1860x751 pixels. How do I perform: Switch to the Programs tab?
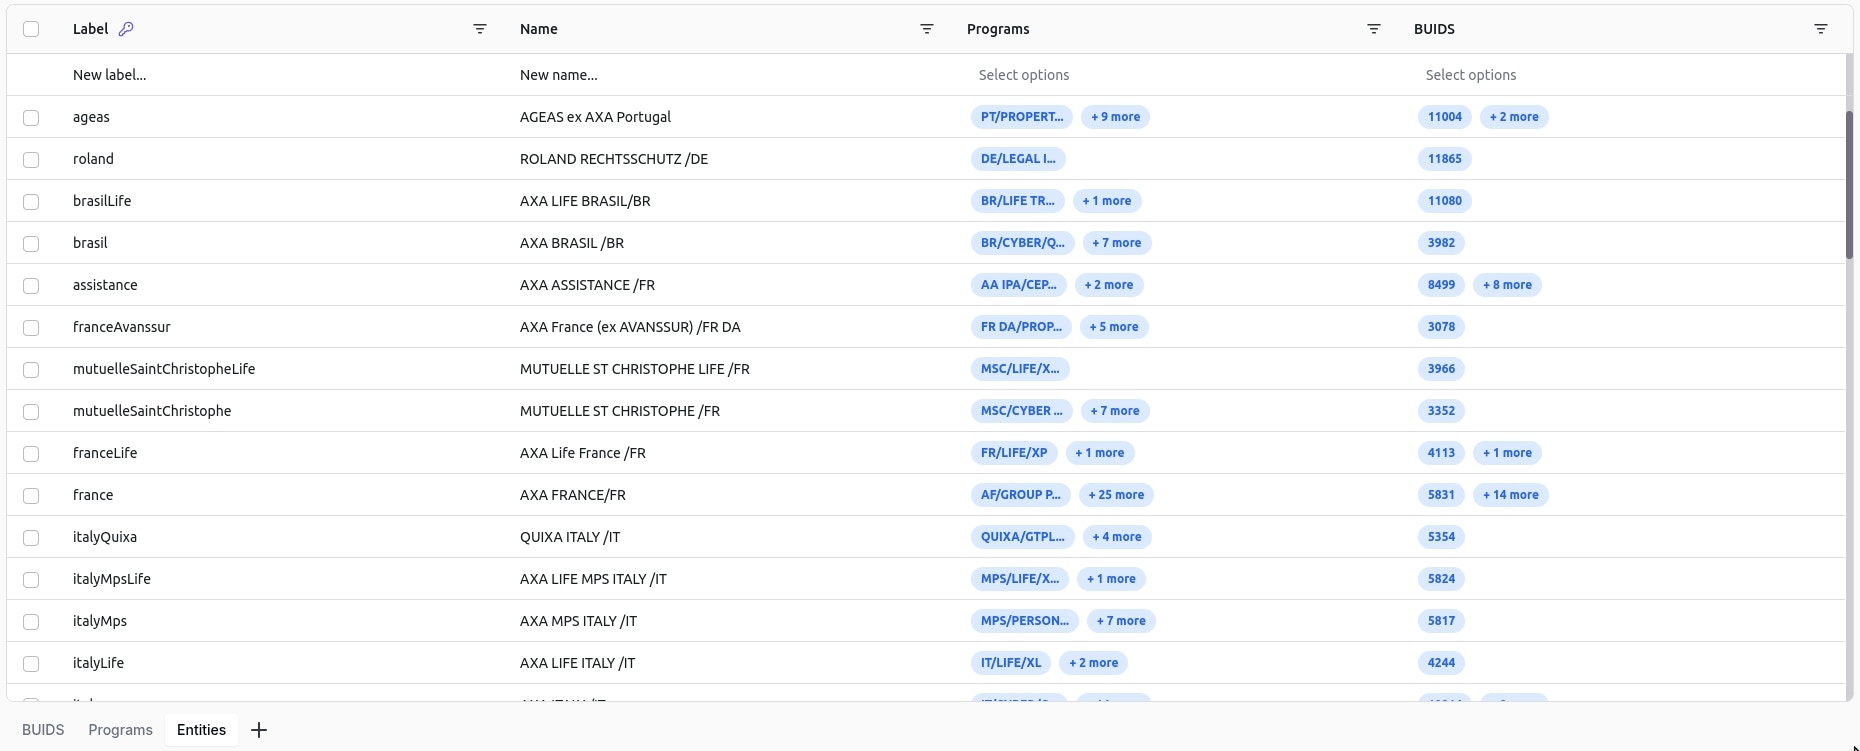click(120, 730)
